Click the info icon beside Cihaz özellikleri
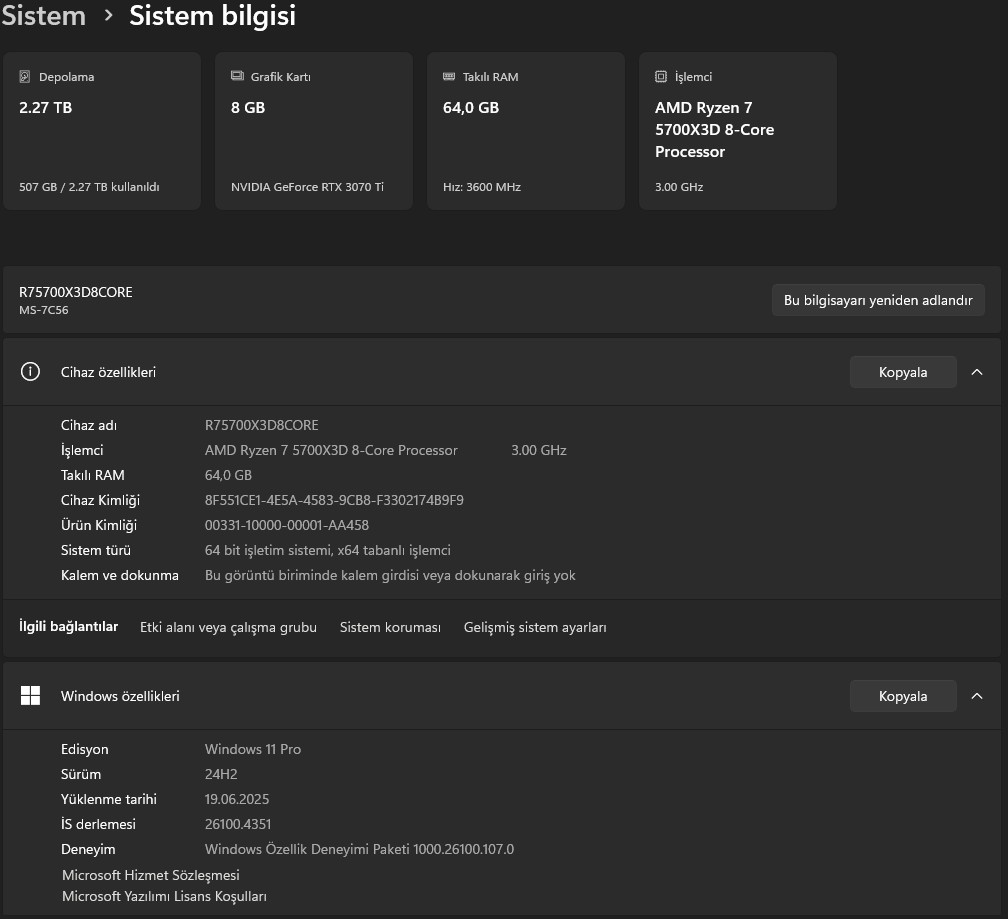The width and height of the screenshot is (1008, 919). 30,371
